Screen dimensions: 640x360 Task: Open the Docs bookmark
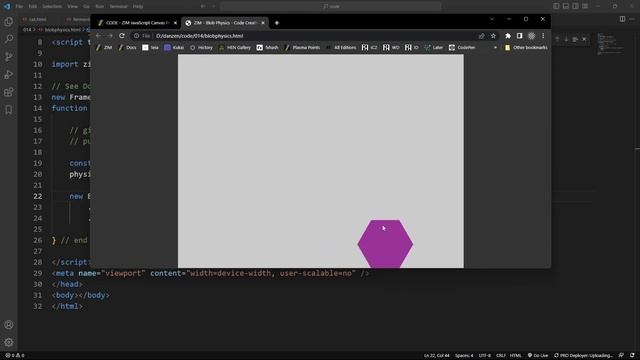(x=127, y=48)
